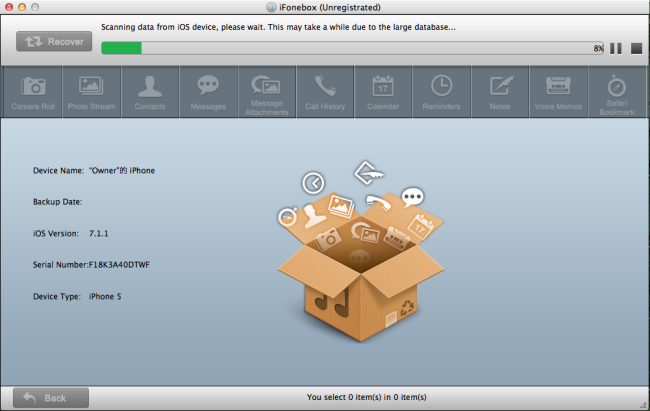Stop the scanning process

point(636,49)
